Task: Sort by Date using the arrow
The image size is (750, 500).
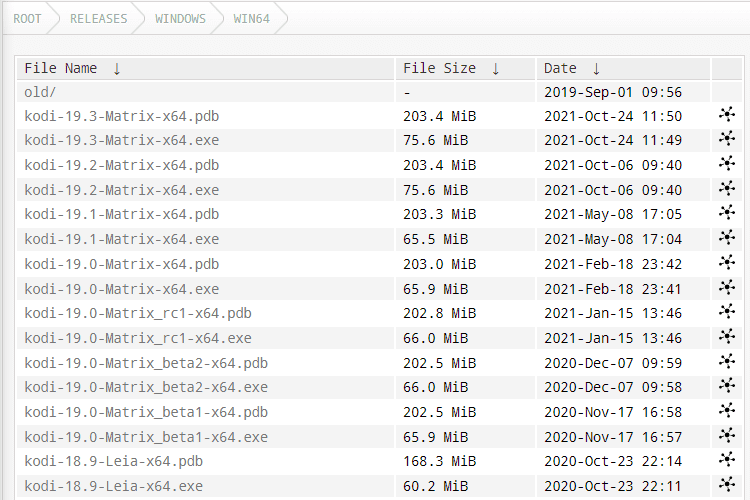Action: point(596,69)
